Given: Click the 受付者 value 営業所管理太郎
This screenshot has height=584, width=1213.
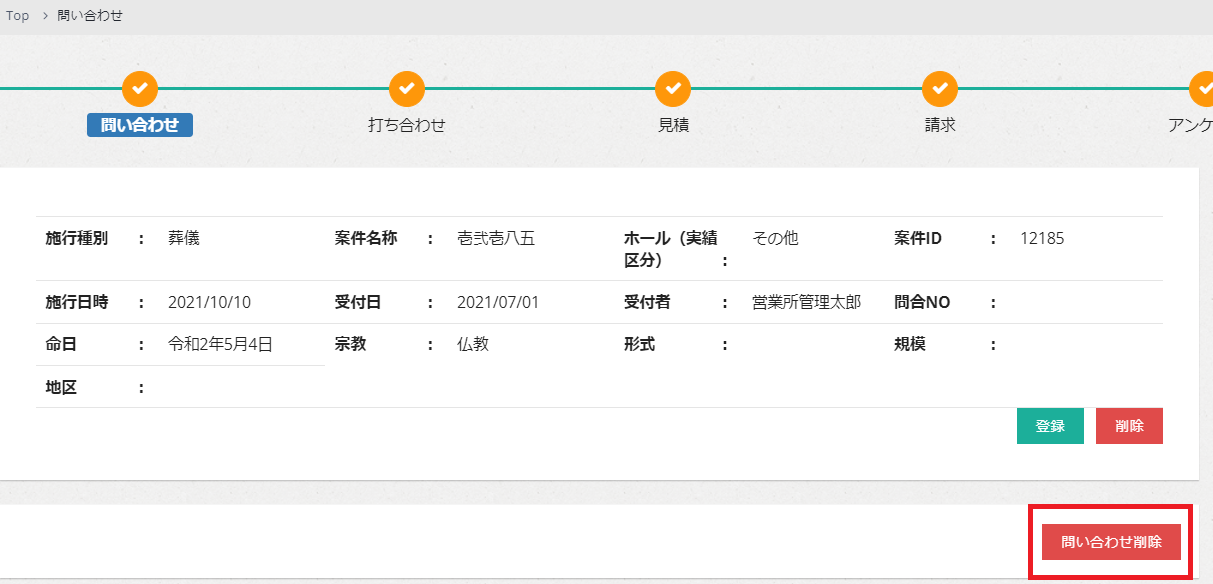Looking at the screenshot, I should coord(806,302).
